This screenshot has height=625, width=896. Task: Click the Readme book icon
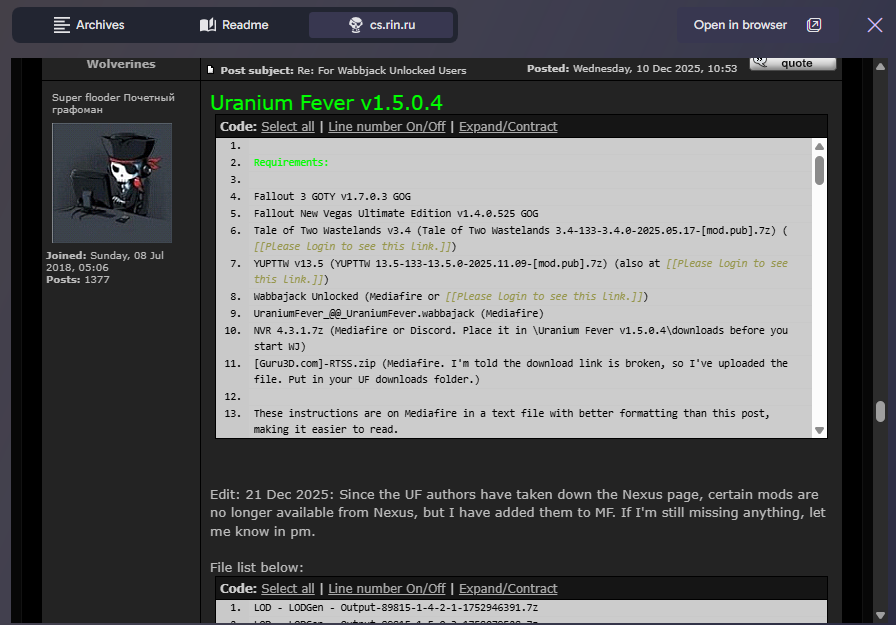point(208,25)
